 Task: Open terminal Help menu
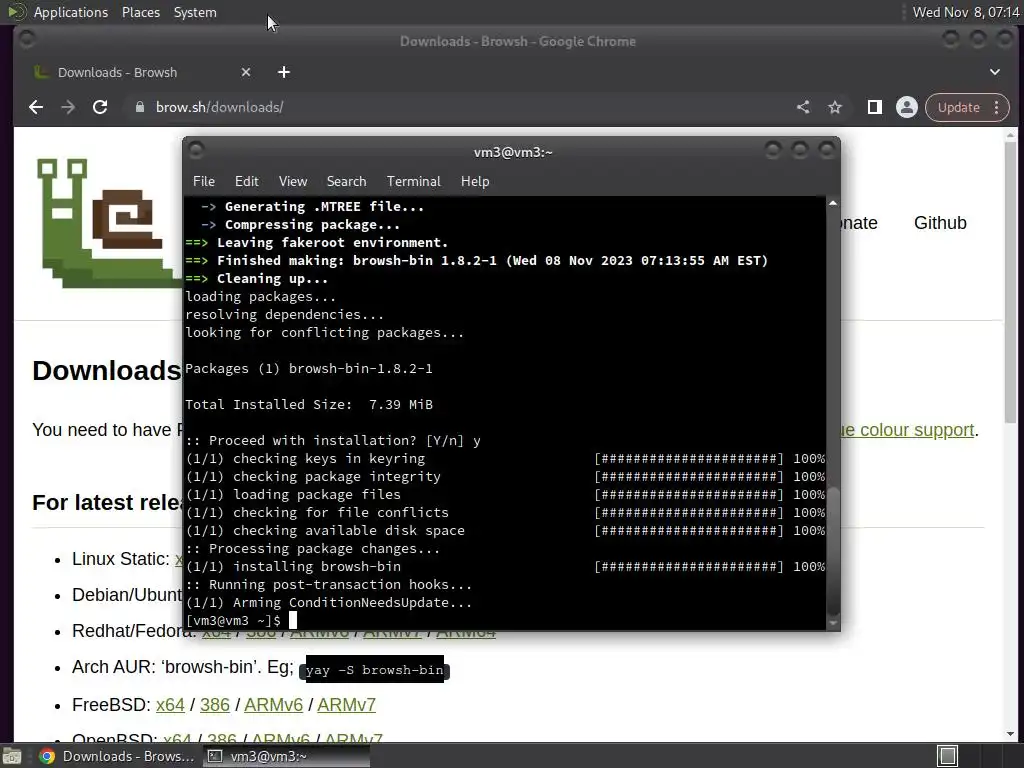point(475,181)
